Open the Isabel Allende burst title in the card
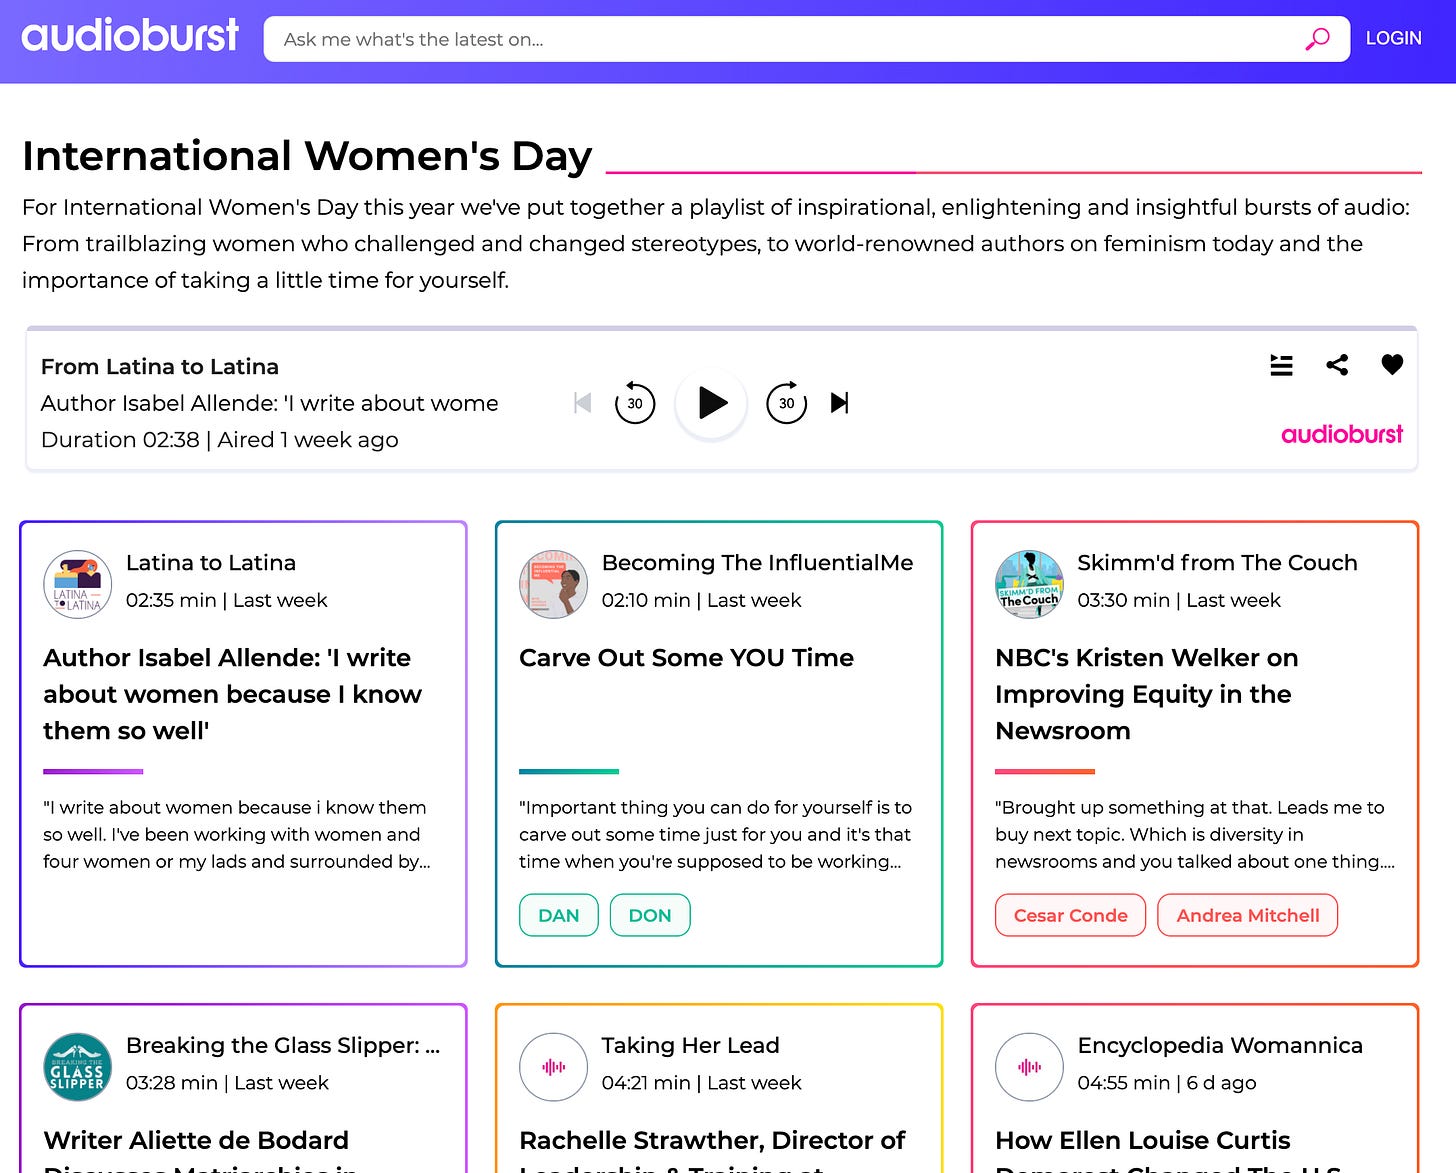The width and height of the screenshot is (1456, 1173). coord(232,694)
